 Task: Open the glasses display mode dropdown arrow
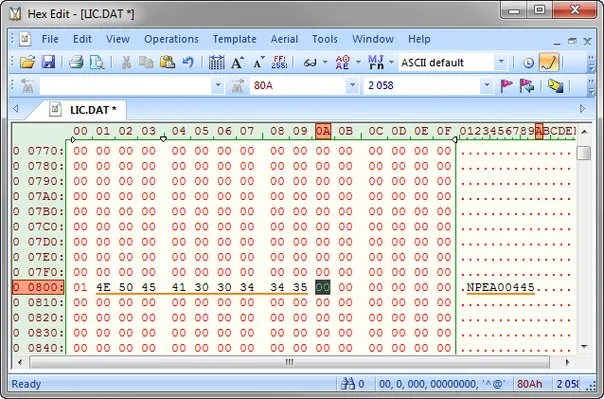325,62
